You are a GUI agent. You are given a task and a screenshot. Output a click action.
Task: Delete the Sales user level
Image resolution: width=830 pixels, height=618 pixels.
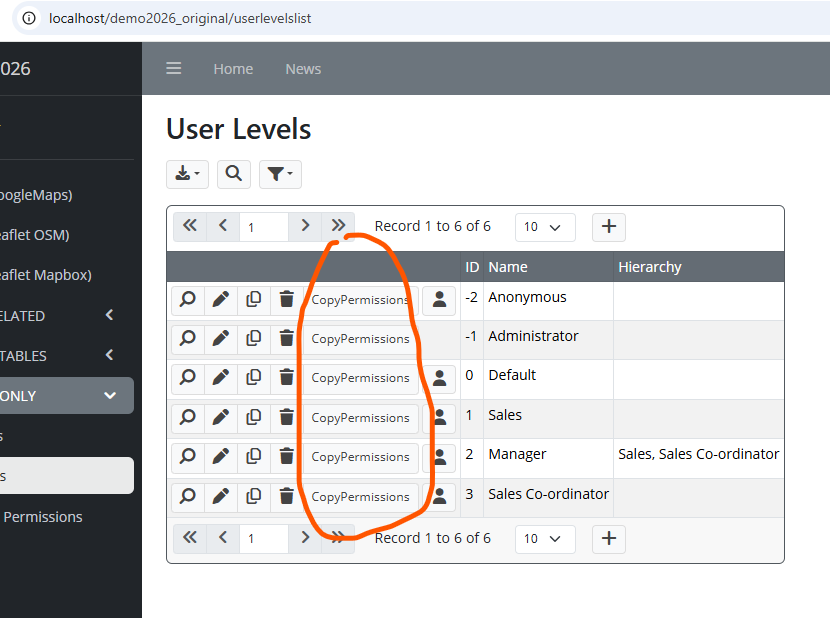click(x=287, y=417)
